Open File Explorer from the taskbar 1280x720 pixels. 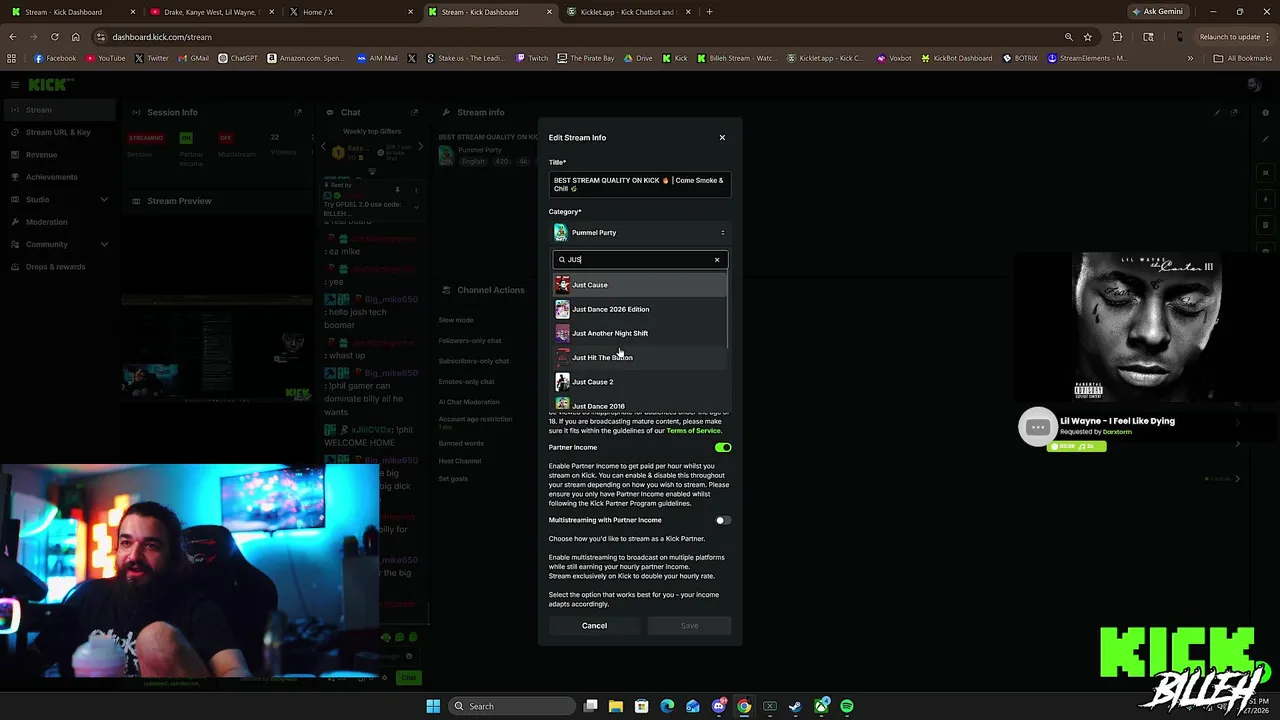click(x=616, y=706)
